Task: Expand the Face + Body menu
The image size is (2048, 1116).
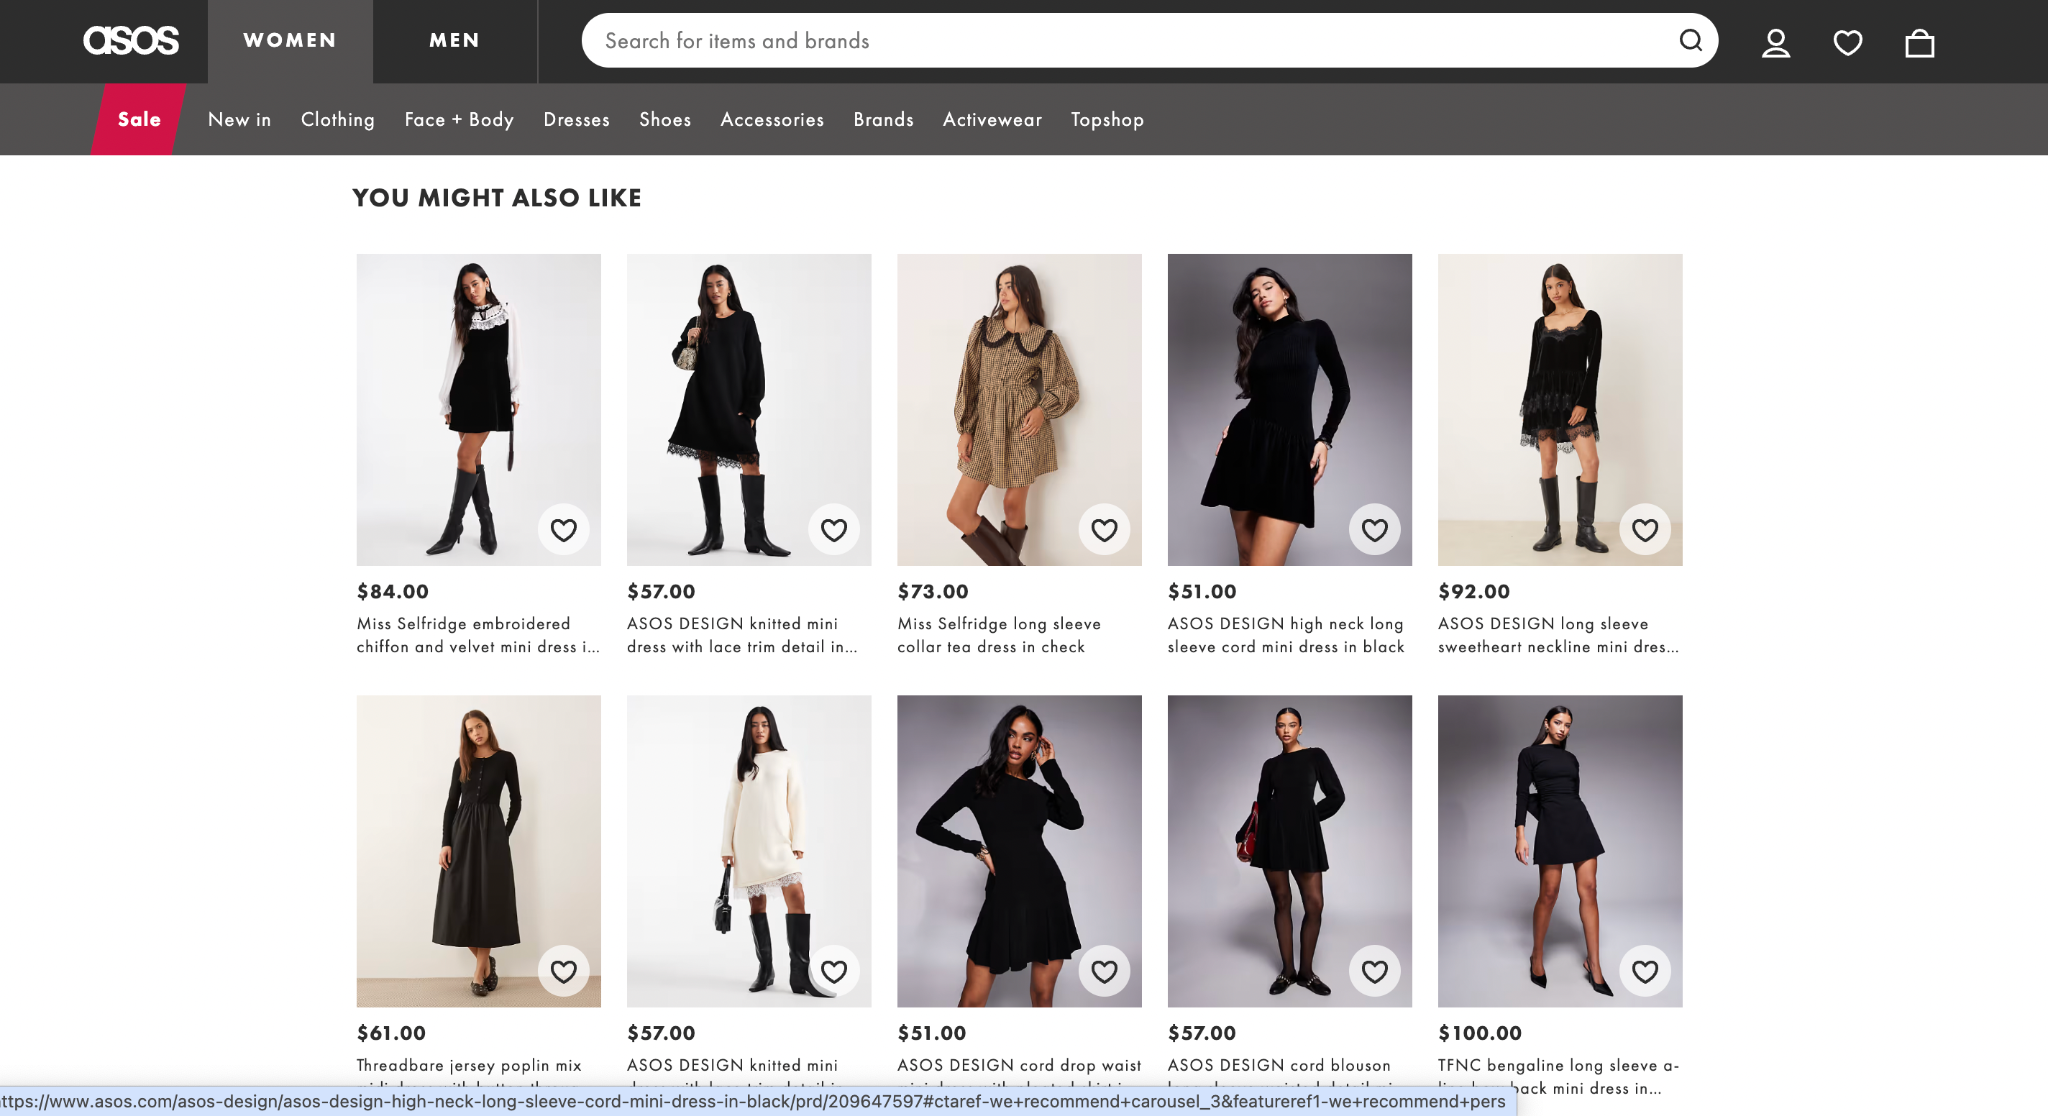Action: pyautogui.click(x=459, y=120)
